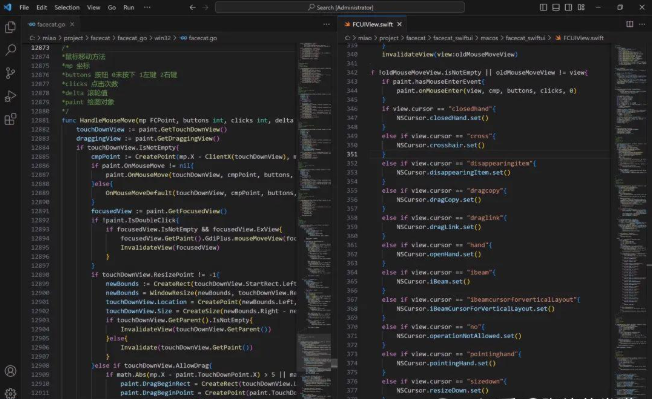
Task: Click miao in right breadcrumb
Action: 365,38
